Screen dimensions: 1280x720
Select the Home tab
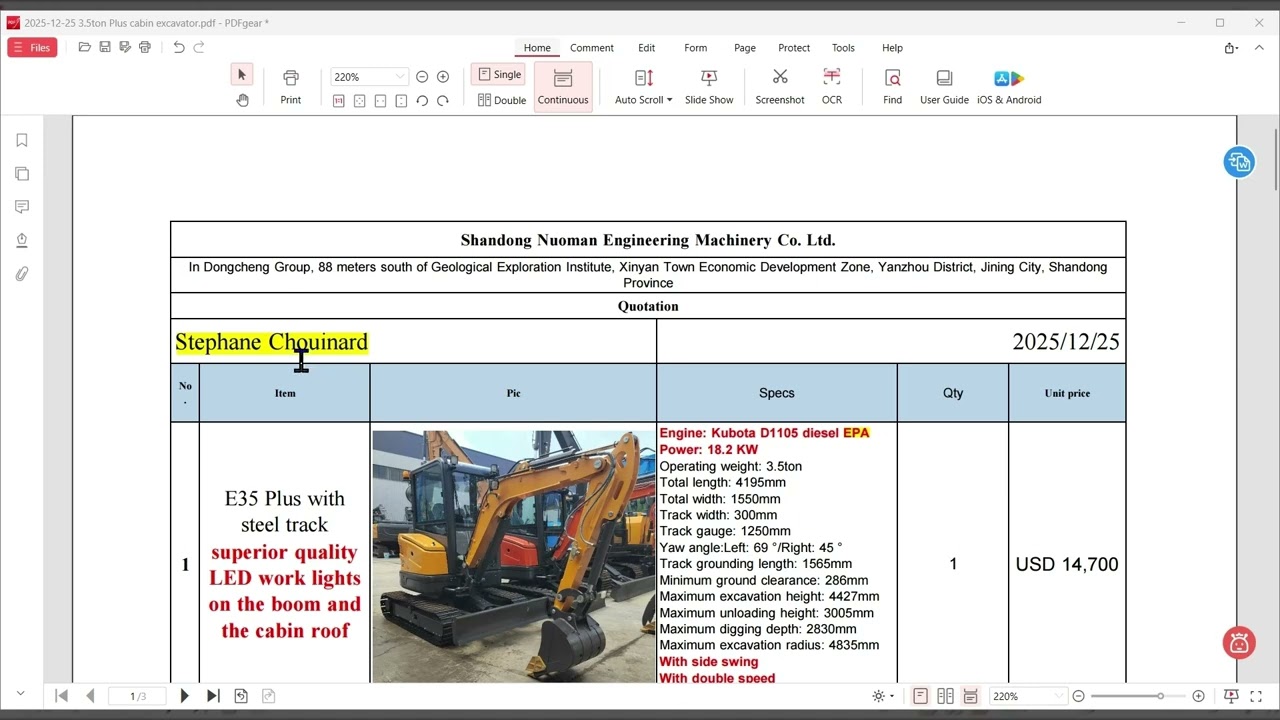[x=537, y=48]
